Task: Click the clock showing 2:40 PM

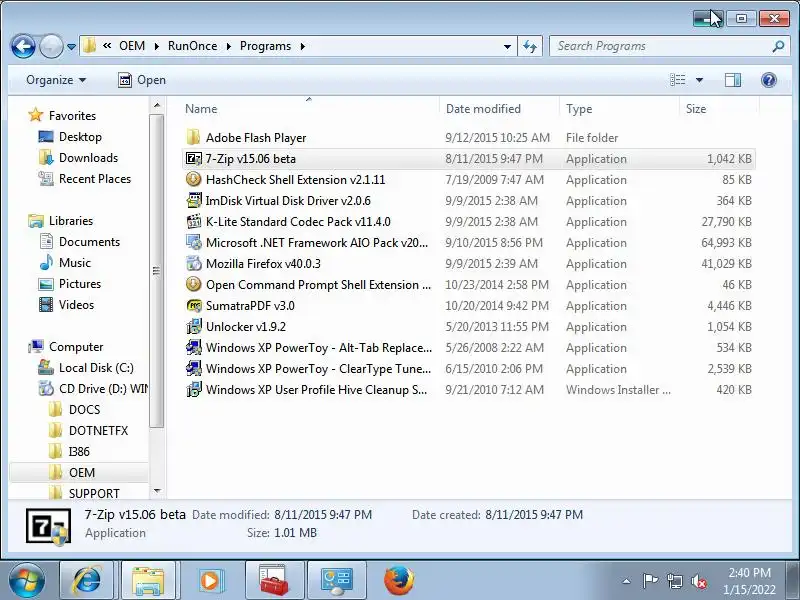Action: [x=749, y=573]
